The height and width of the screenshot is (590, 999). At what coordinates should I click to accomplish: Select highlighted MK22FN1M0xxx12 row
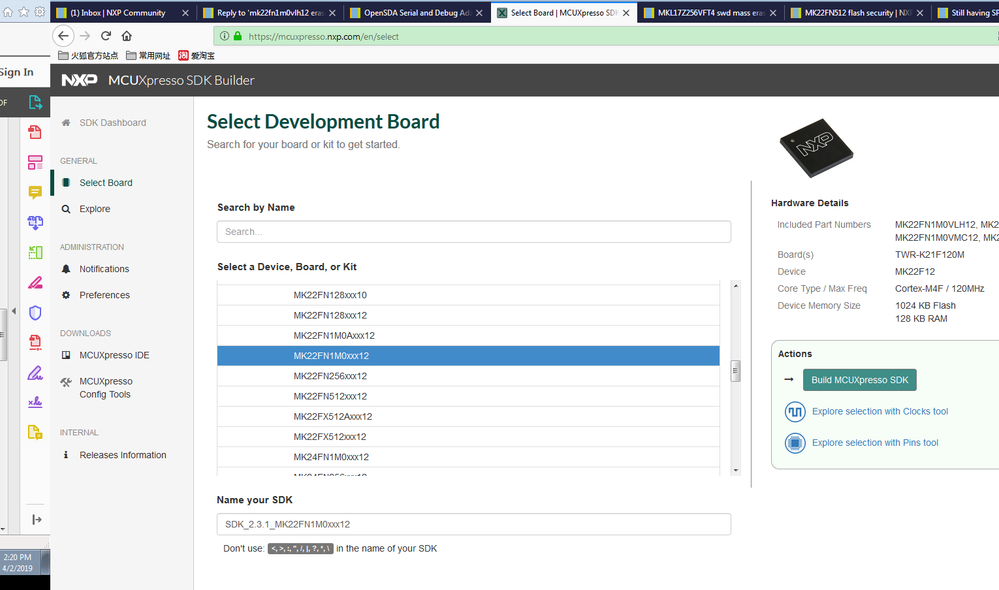(x=468, y=356)
